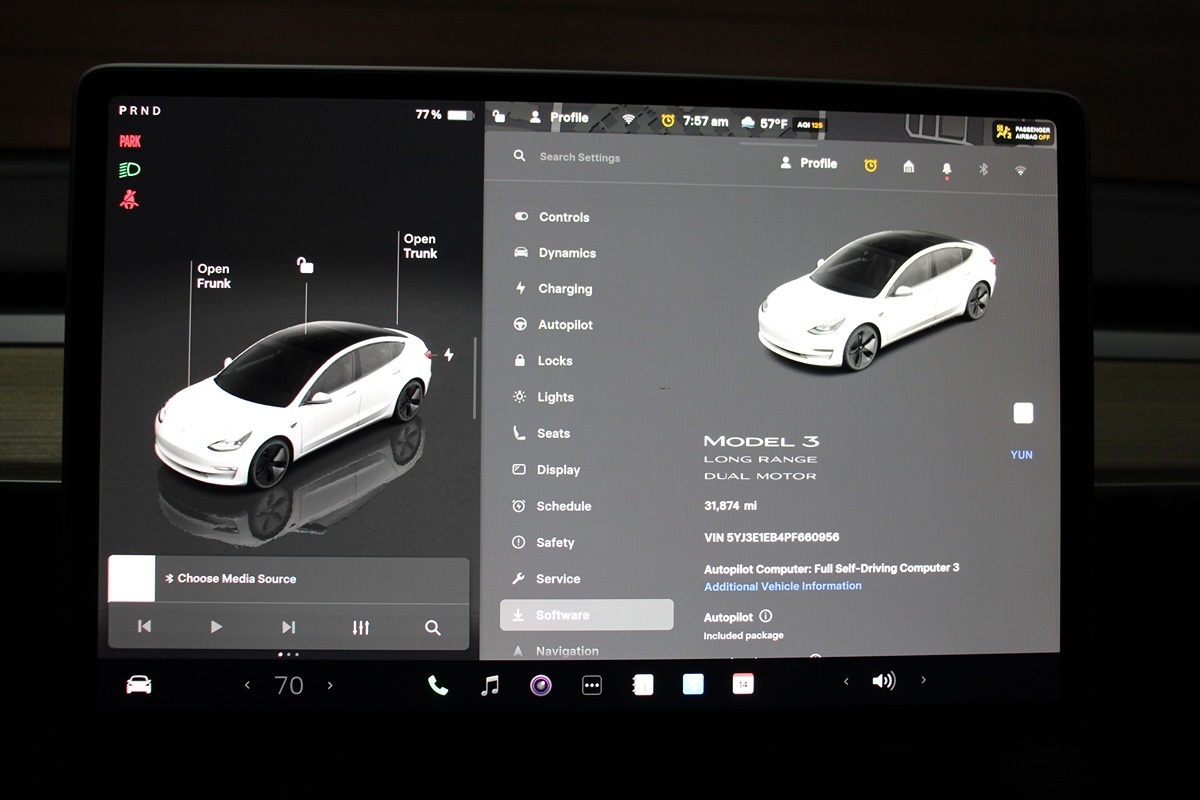Open the phone app icon

click(438, 685)
